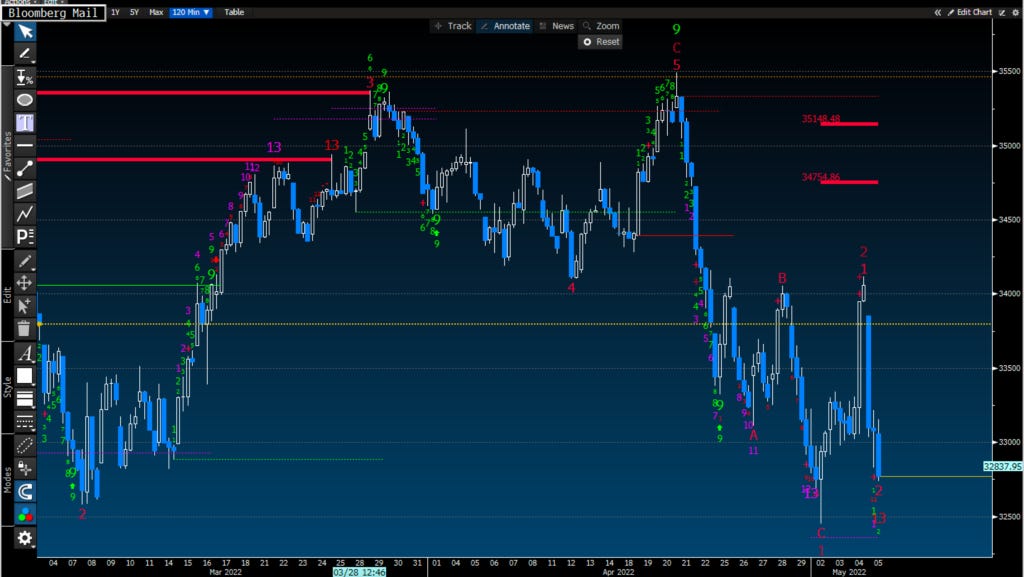The width and height of the screenshot is (1024, 577).
Task: Click the checkmark icon beside Edit Chart
Action: coord(1002,12)
